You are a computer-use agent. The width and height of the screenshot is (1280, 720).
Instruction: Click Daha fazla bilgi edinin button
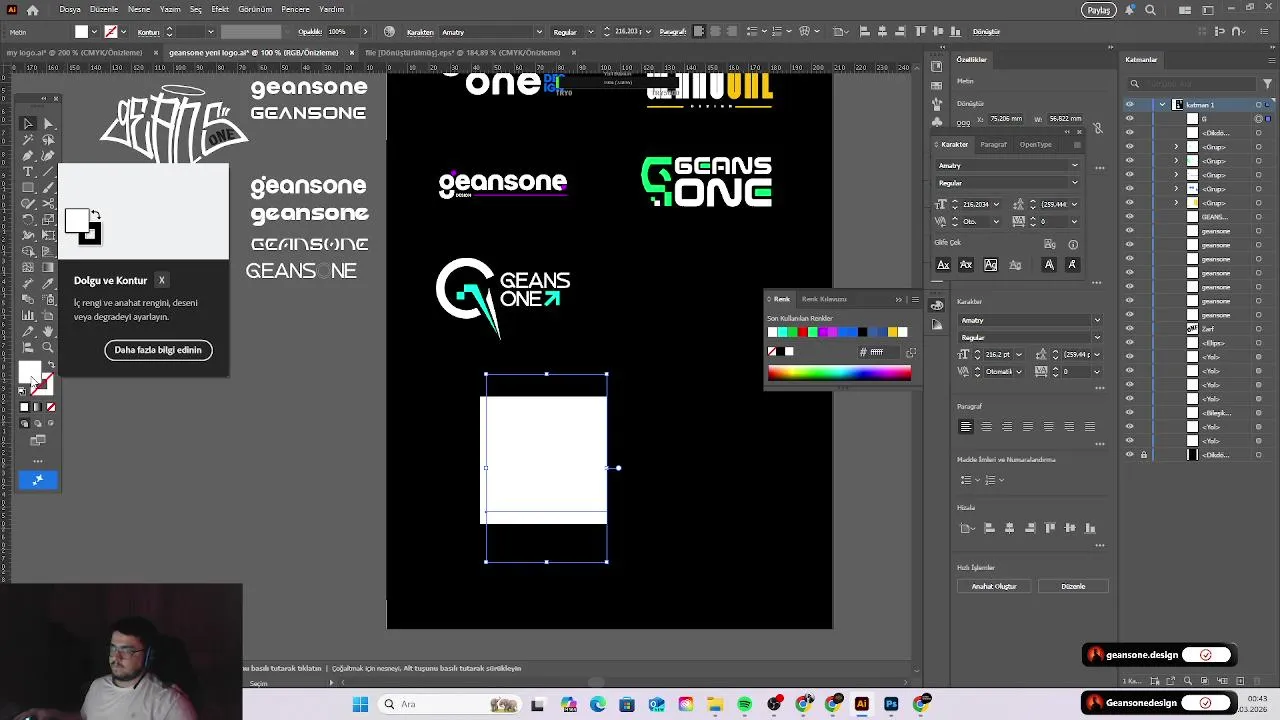[x=158, y=350]
